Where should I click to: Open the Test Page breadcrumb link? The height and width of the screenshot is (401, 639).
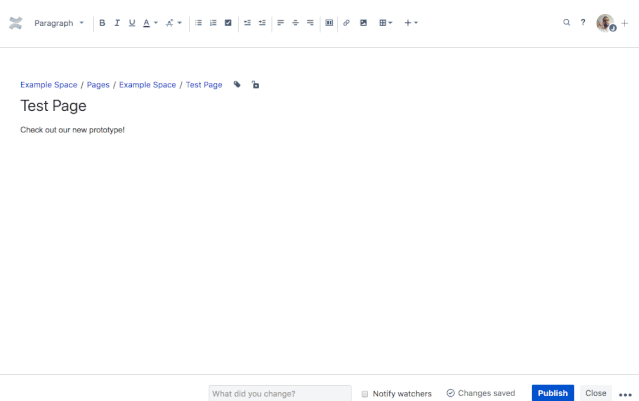click(204, 85)
